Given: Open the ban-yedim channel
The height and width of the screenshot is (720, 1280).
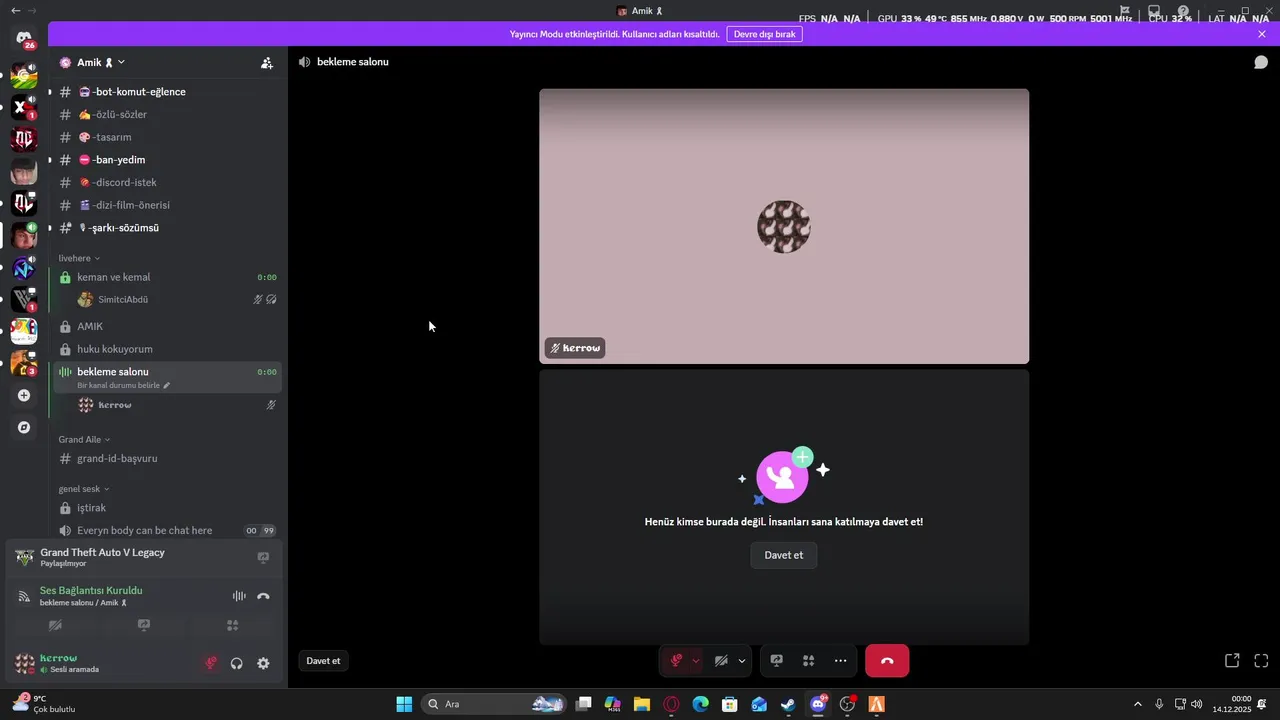Looking at the screenshot, I should click(x=167, y=160).
